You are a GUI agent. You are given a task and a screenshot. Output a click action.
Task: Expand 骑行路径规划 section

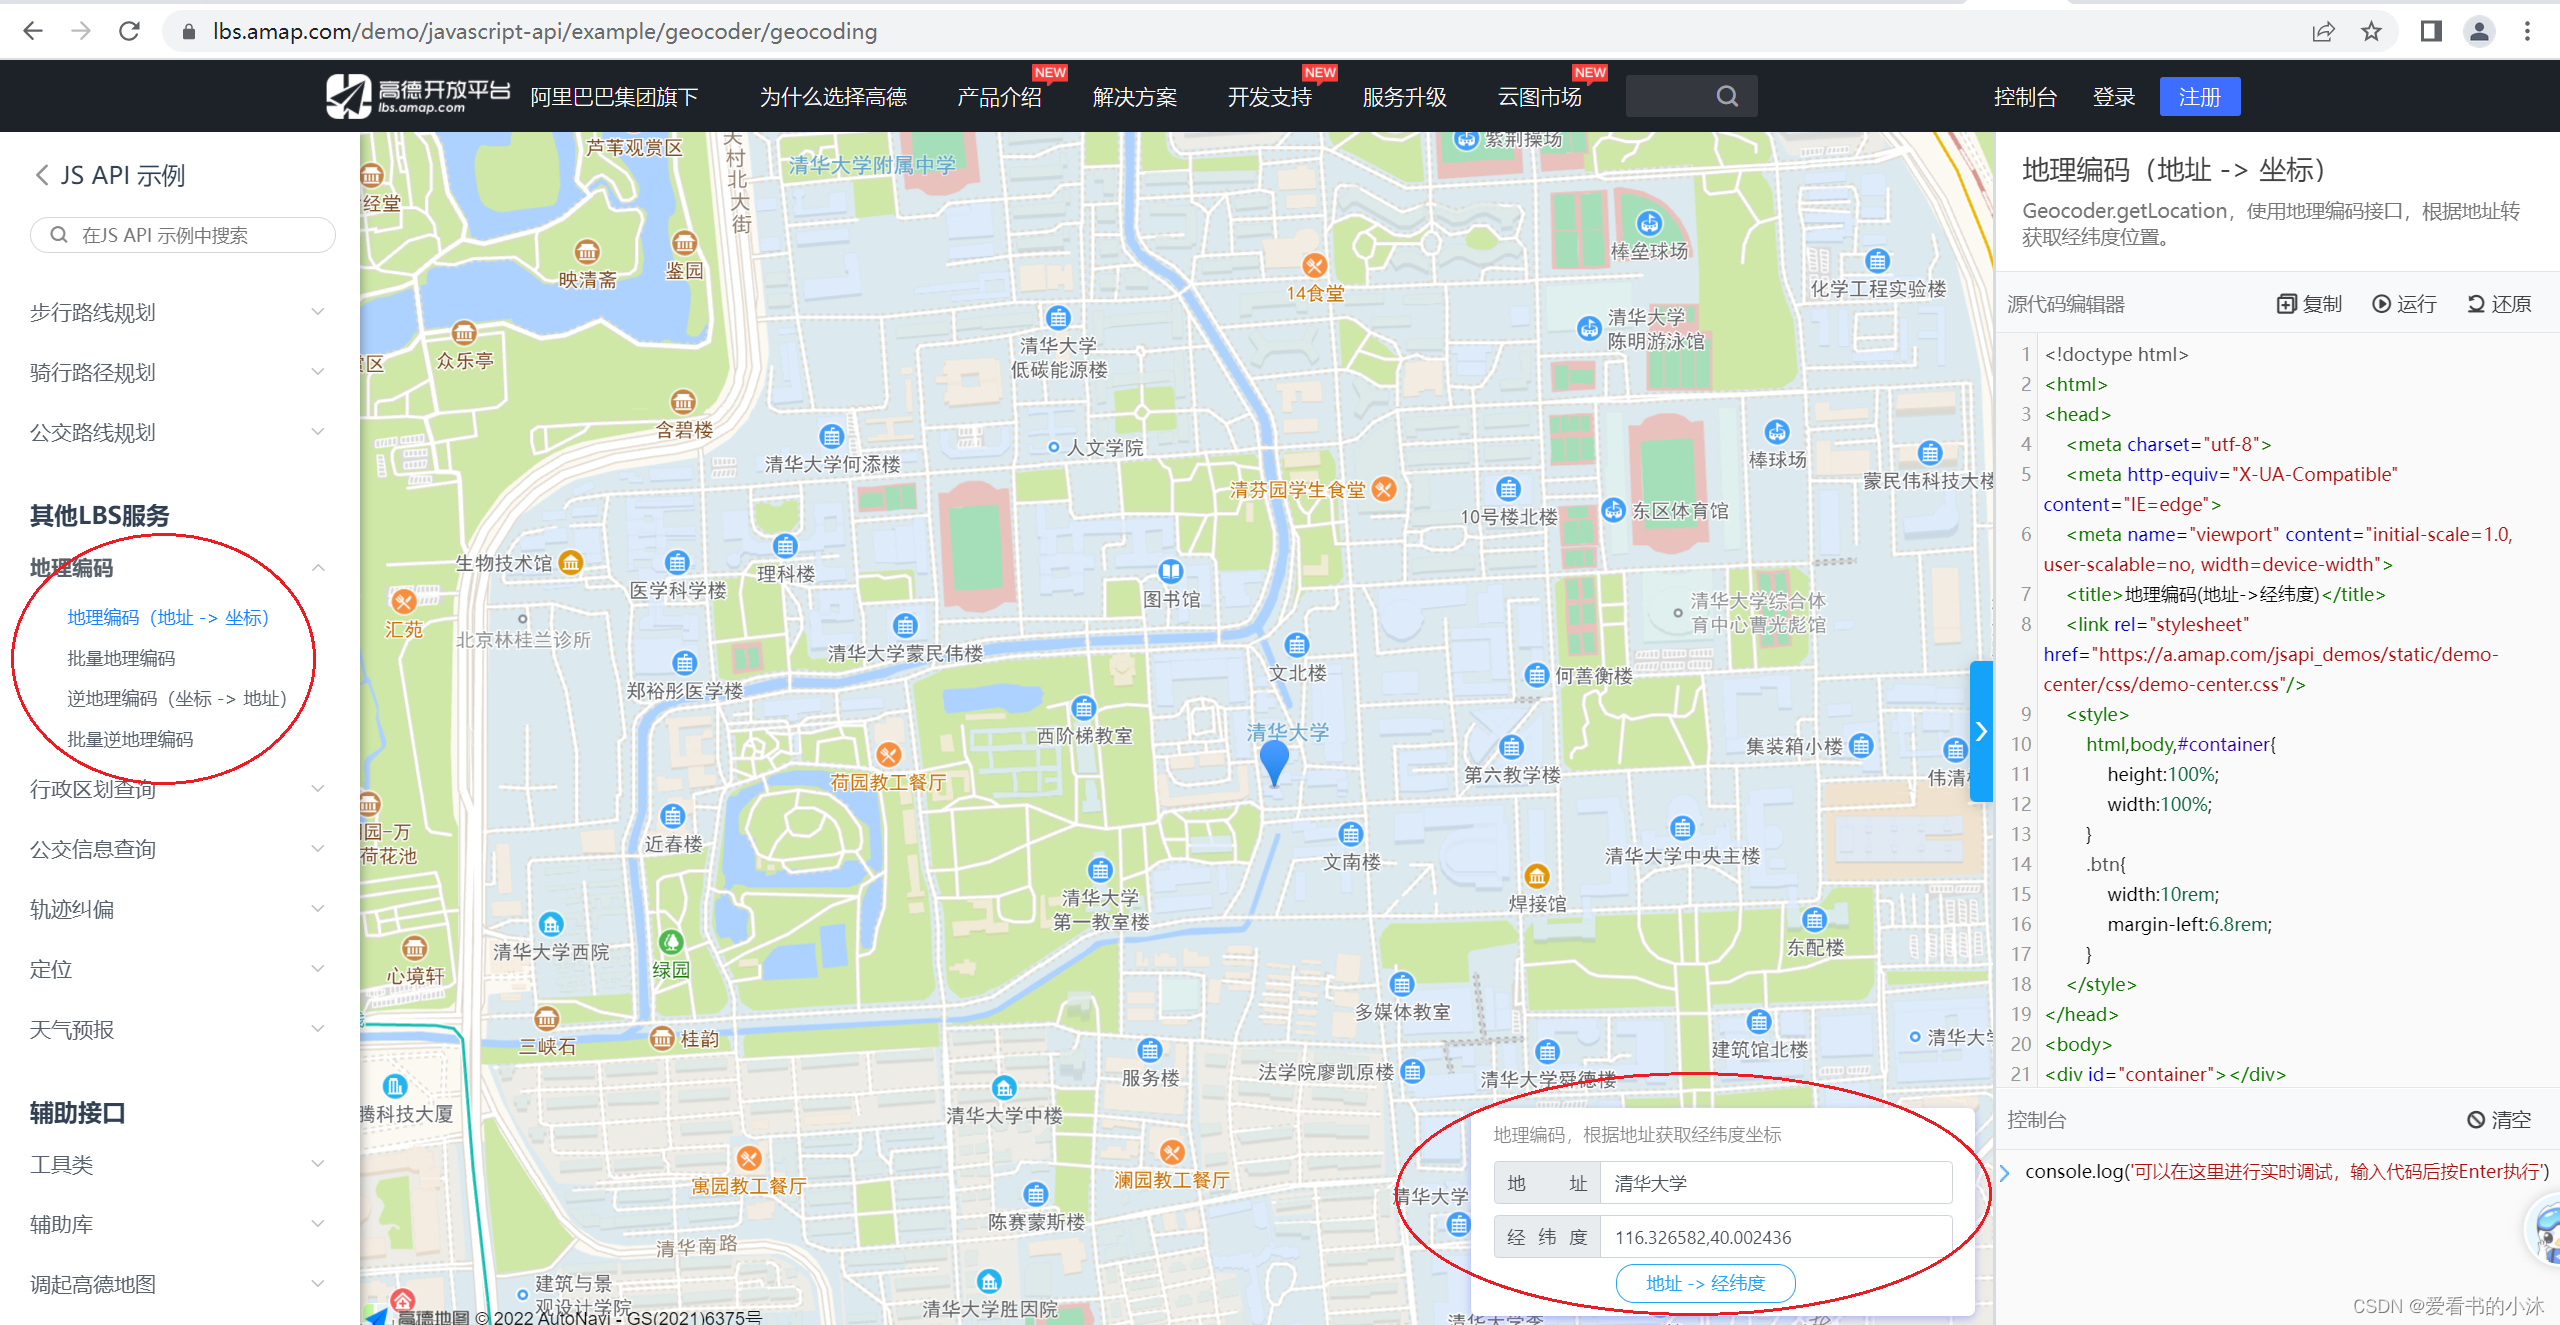click(x=178, y=372)
